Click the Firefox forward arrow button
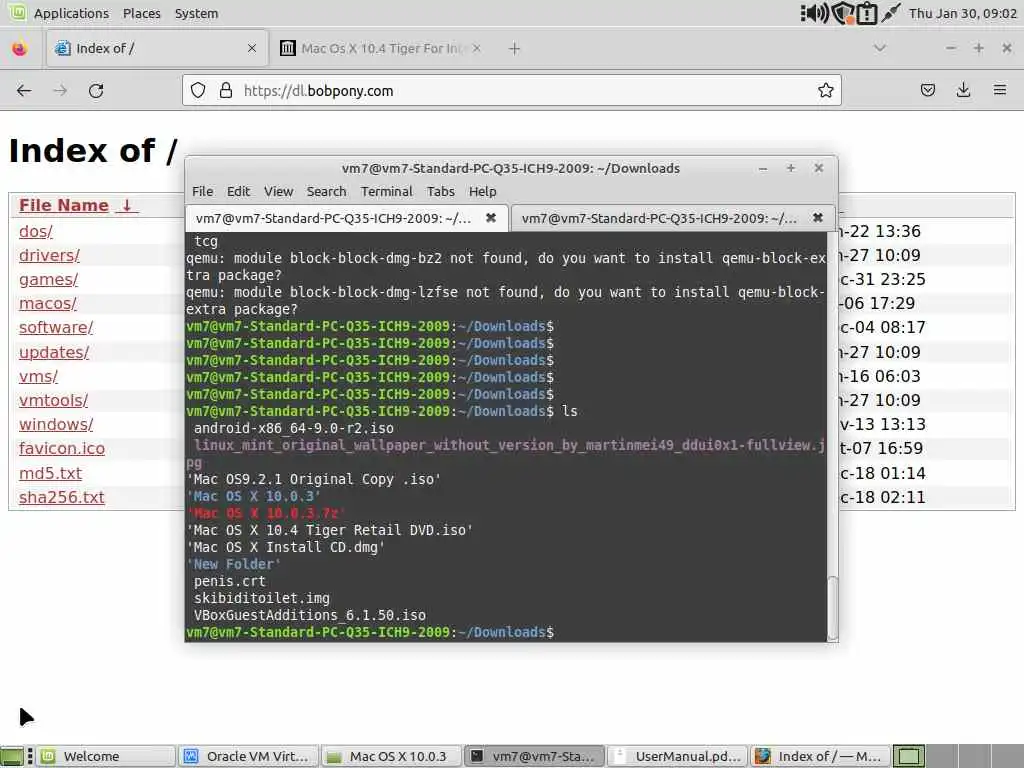 [x=60, y=91]
